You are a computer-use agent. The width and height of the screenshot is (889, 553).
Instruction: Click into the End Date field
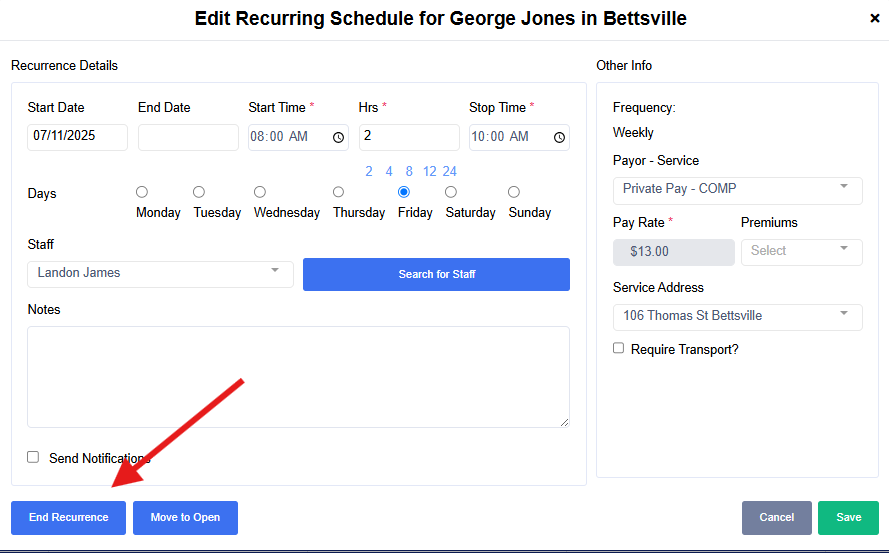[188, 137]
